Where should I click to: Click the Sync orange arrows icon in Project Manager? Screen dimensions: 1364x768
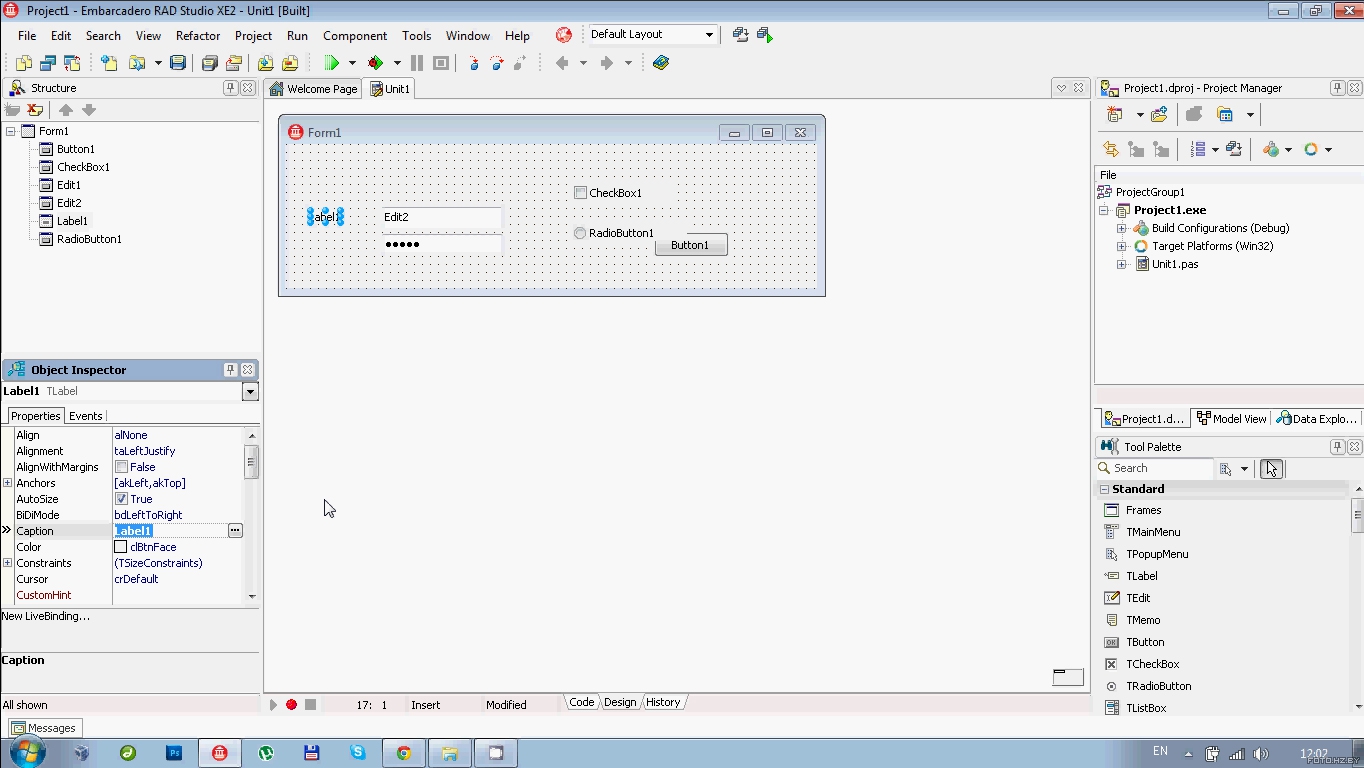pyautogui.click(x=1111, y=149)
